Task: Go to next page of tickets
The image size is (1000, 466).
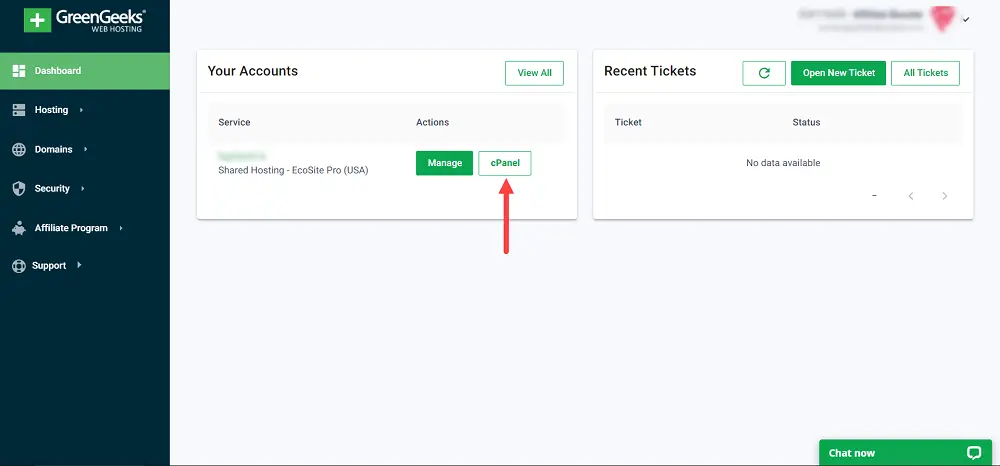Action: [x=945, y=196]
